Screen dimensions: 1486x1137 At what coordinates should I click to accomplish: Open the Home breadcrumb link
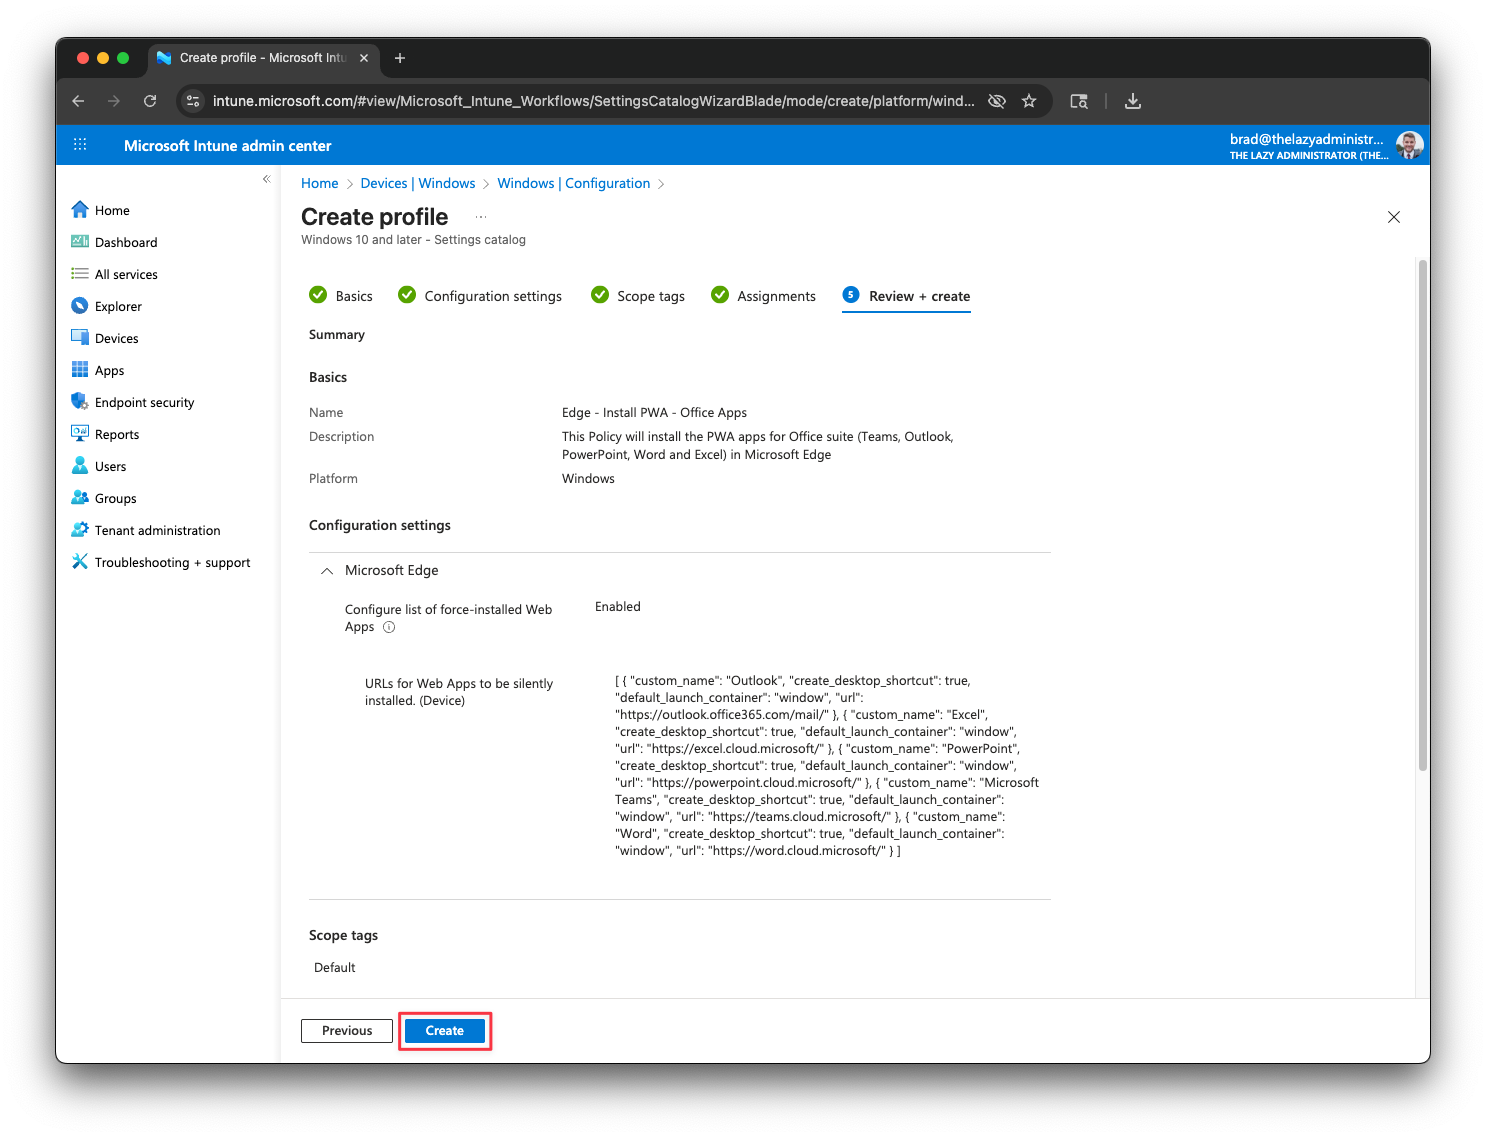click(x=320, y=183)
